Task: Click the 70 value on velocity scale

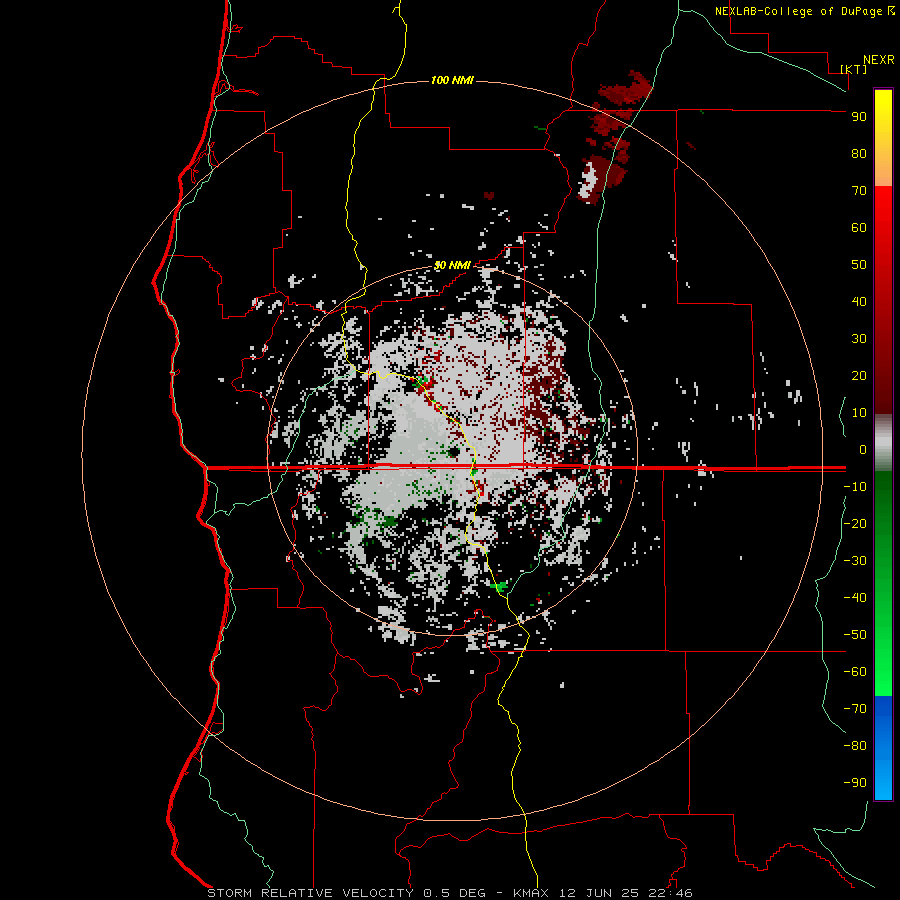Action: click(859, 191)
